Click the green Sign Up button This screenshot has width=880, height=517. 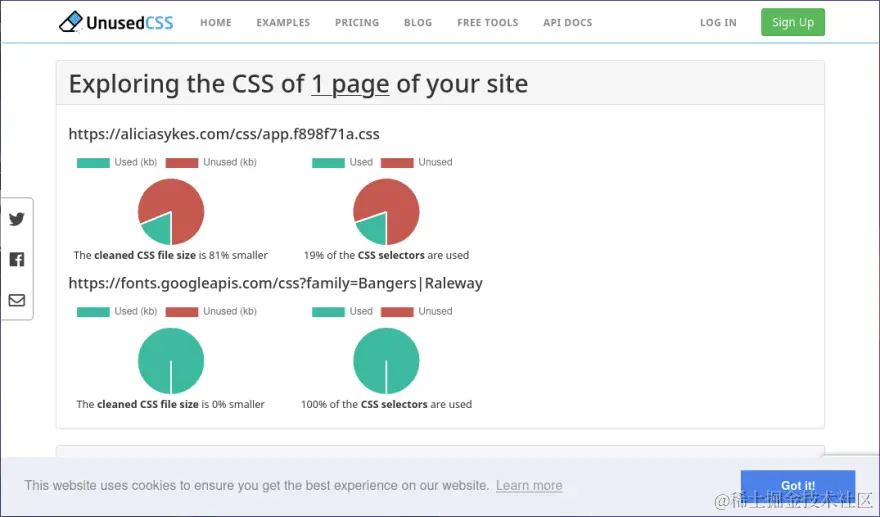(x=793, y=22)
